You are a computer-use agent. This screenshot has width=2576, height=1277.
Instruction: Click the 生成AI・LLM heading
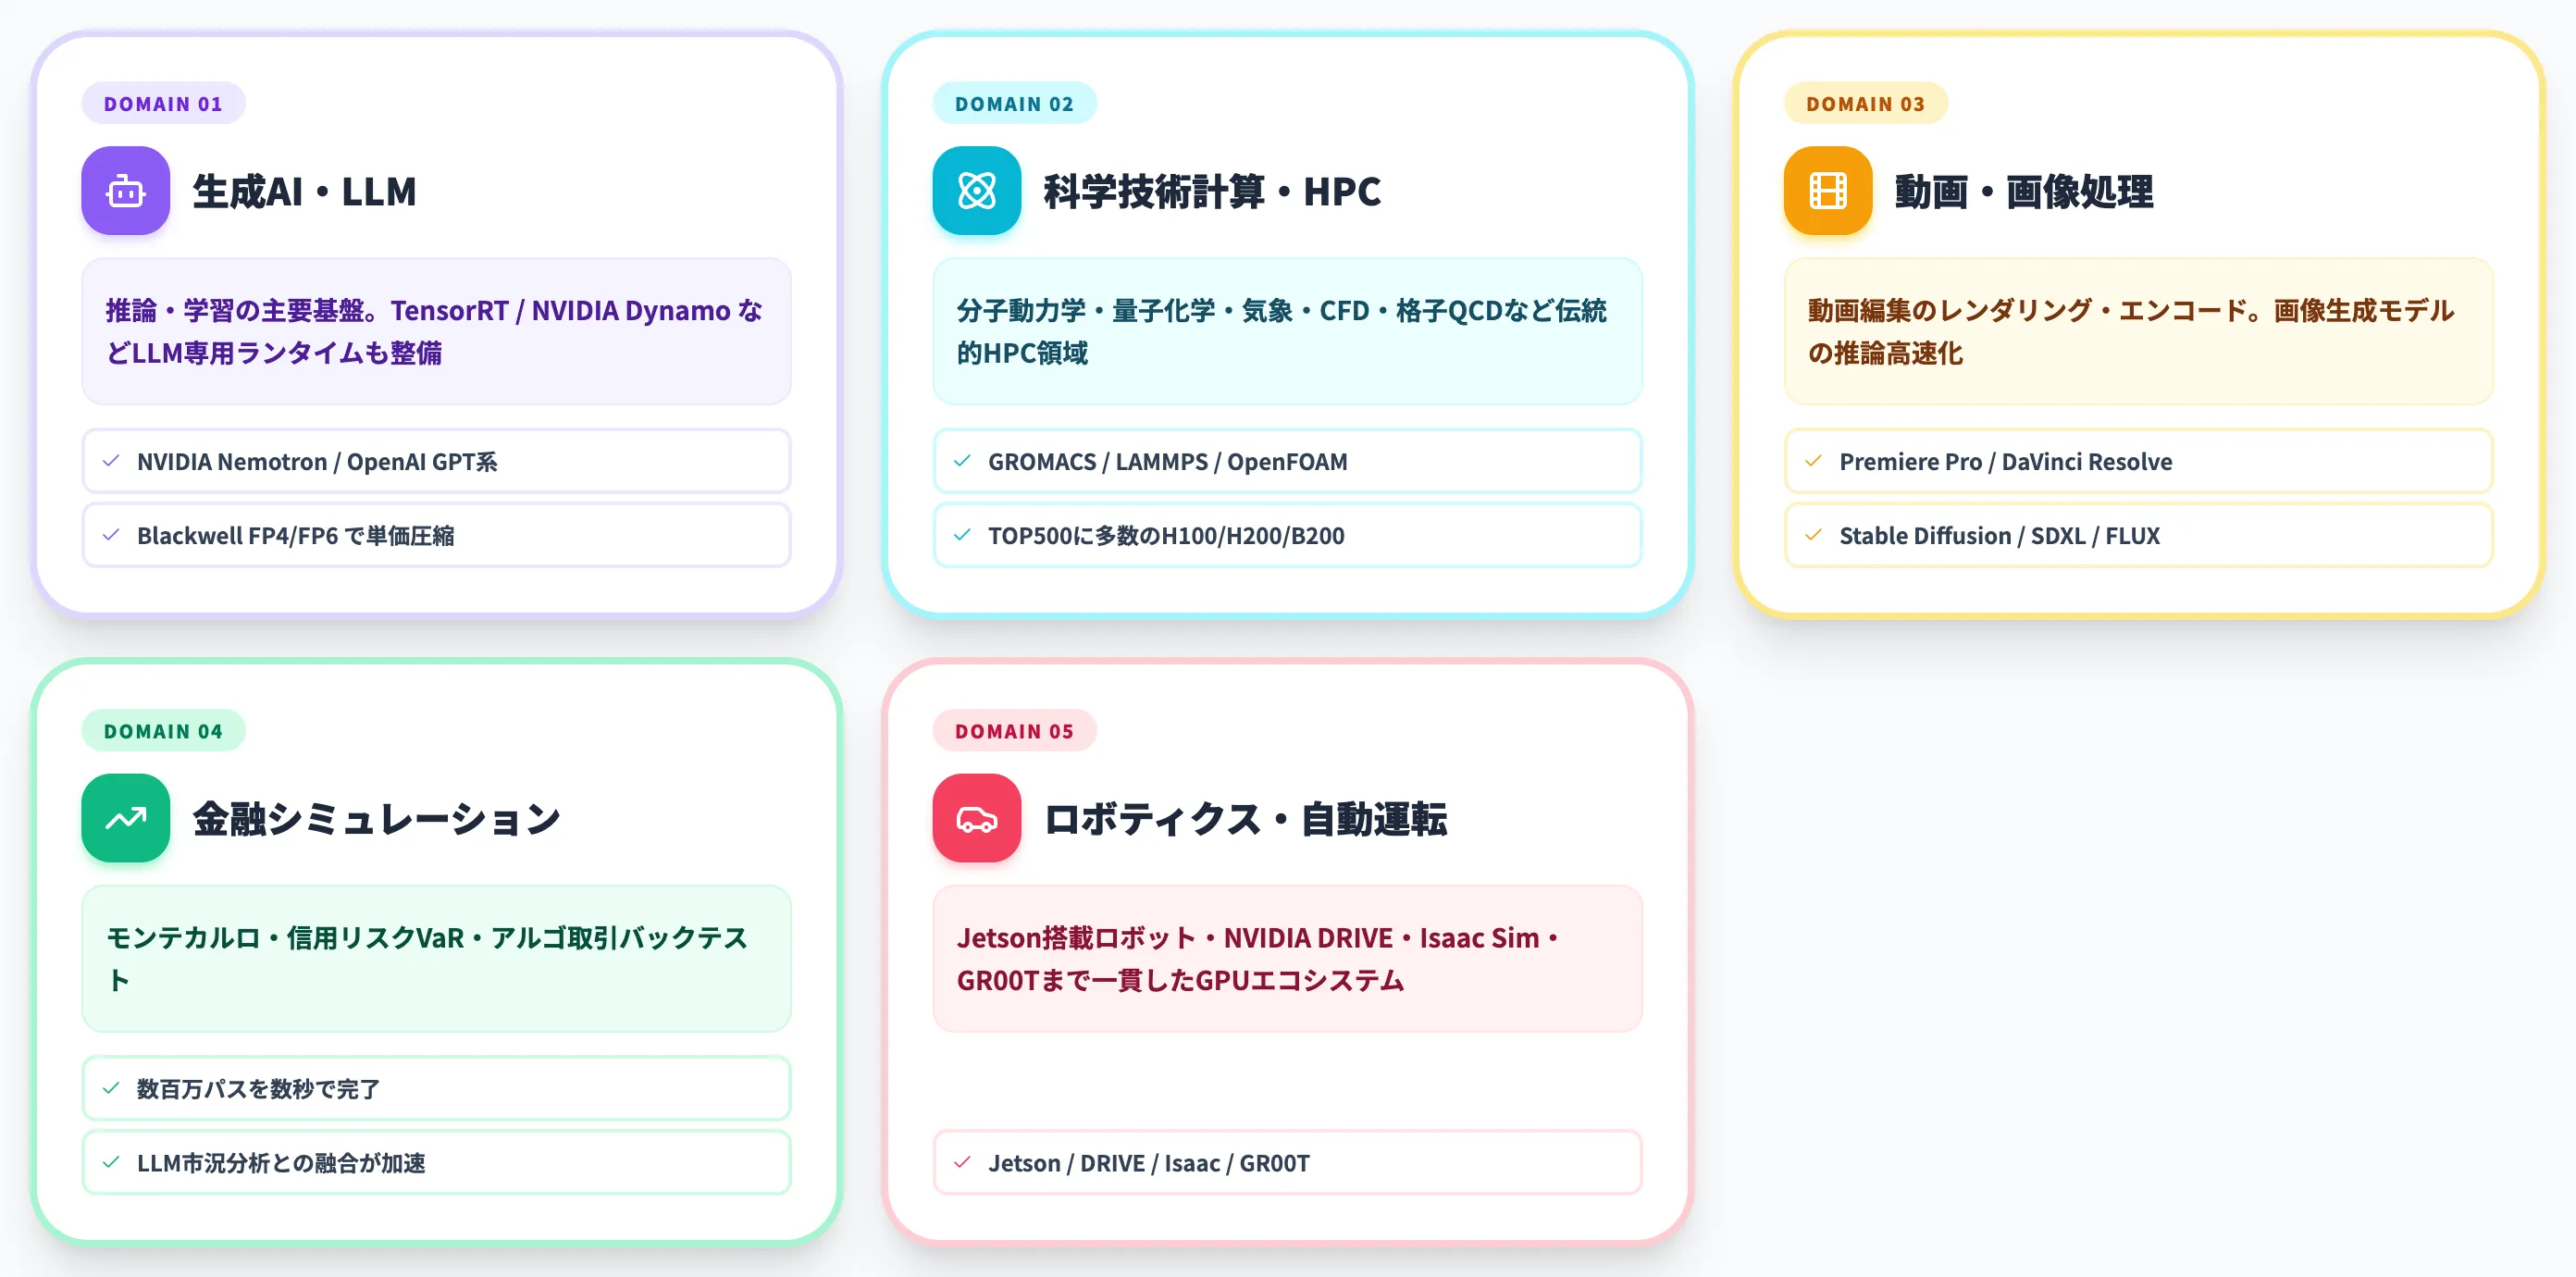pyautogui.click(x=304, y=191)
